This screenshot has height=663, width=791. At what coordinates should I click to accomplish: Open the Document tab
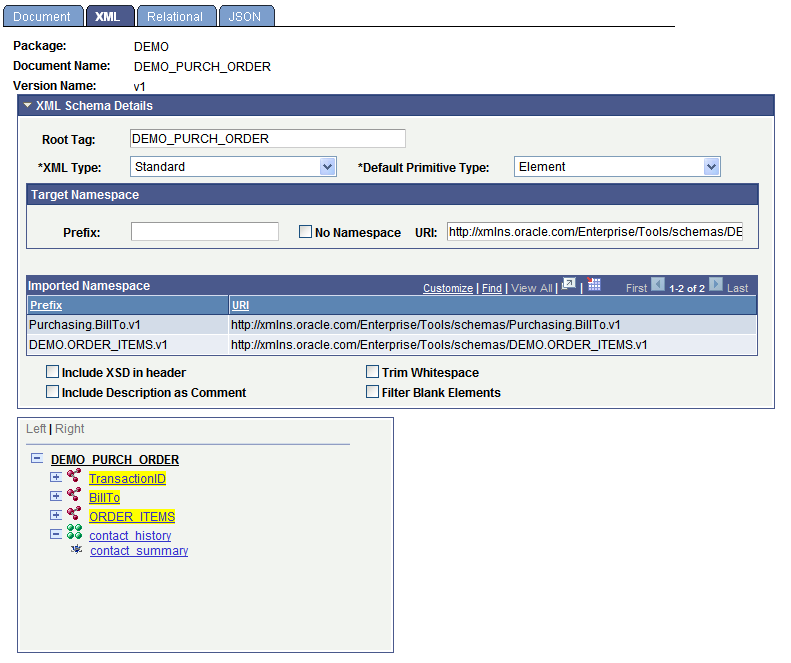[x=42, y=17]
